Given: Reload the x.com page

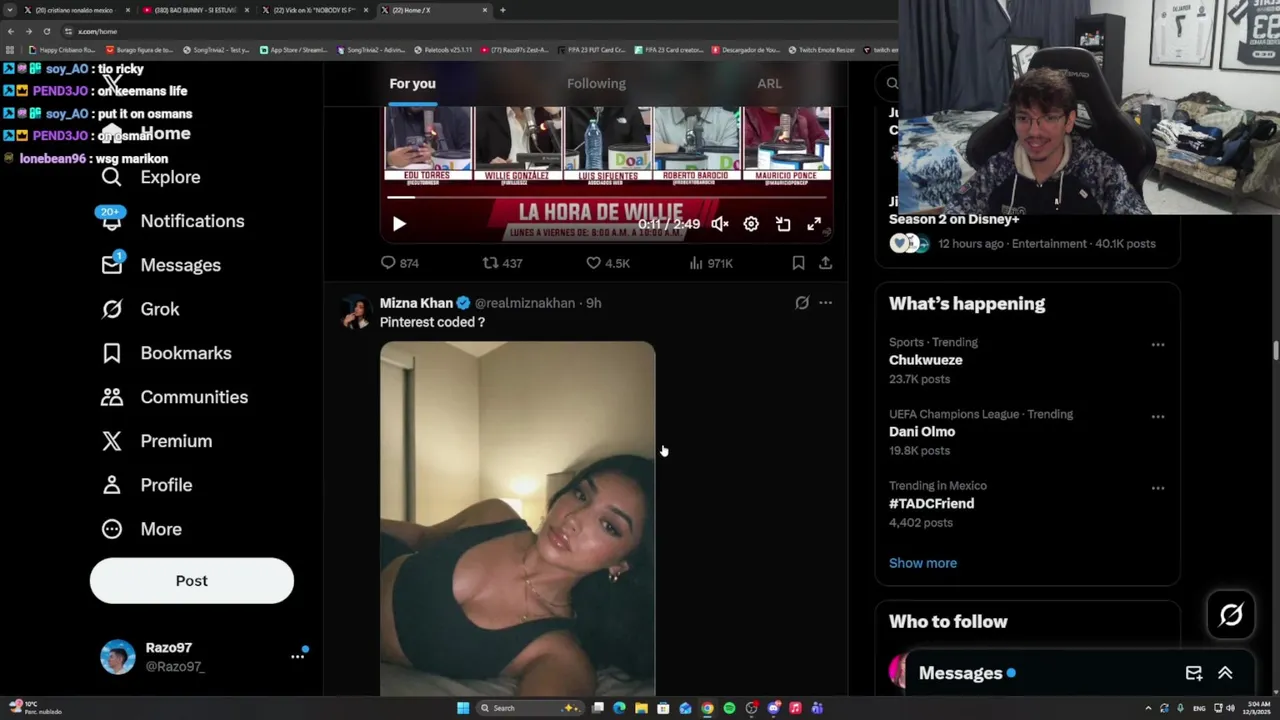Looking at the screenshot, I should [46, 31].
